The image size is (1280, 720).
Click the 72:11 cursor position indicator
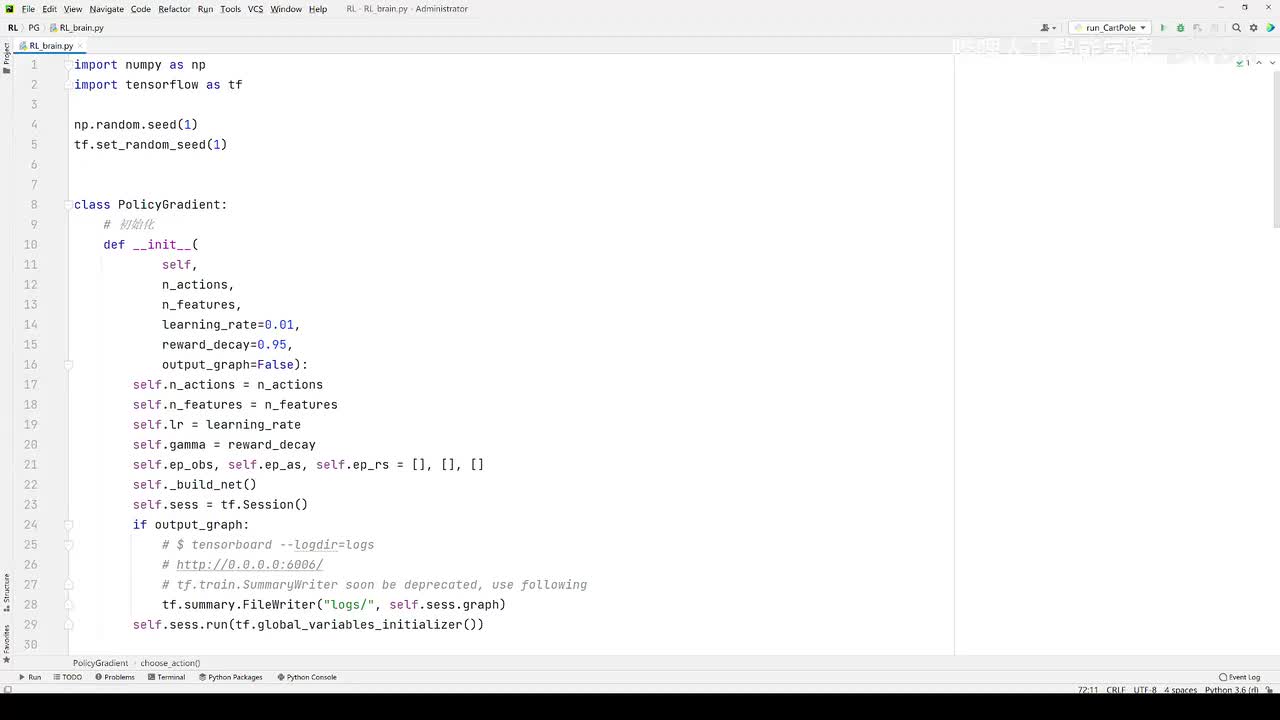coord(1088,690)
